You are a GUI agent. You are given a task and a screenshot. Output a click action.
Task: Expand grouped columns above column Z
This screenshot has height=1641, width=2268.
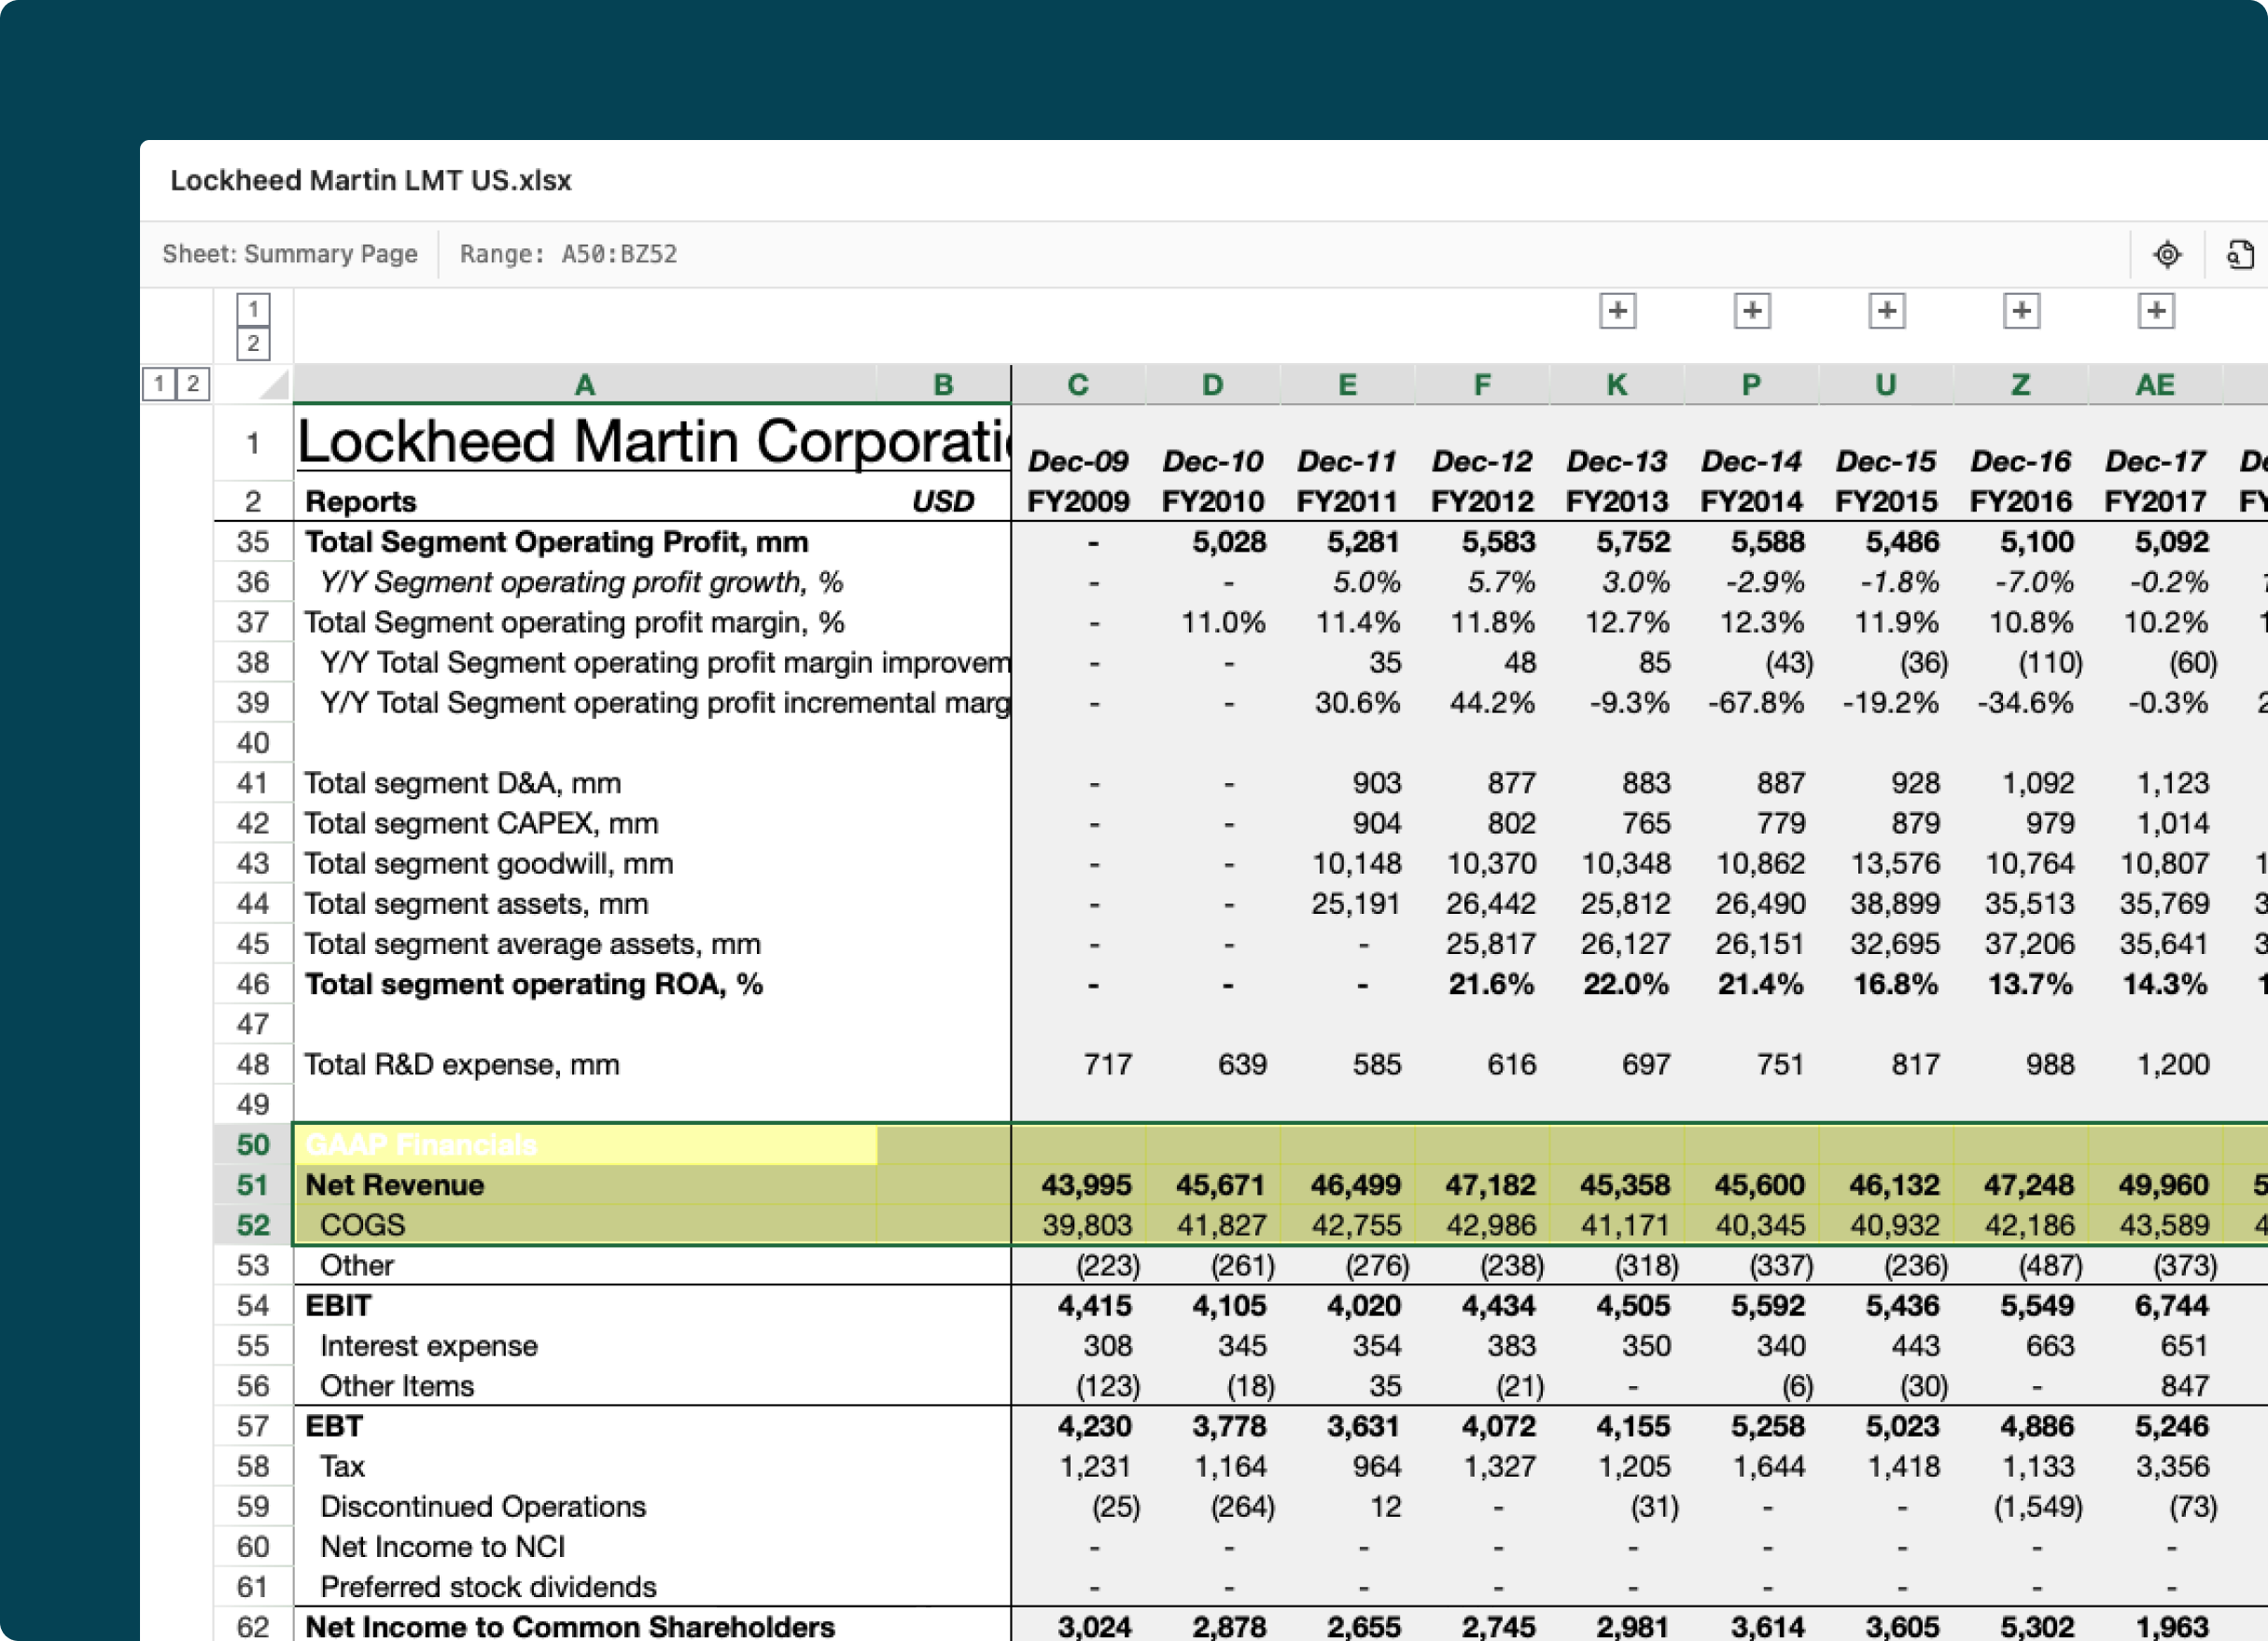2021,311
